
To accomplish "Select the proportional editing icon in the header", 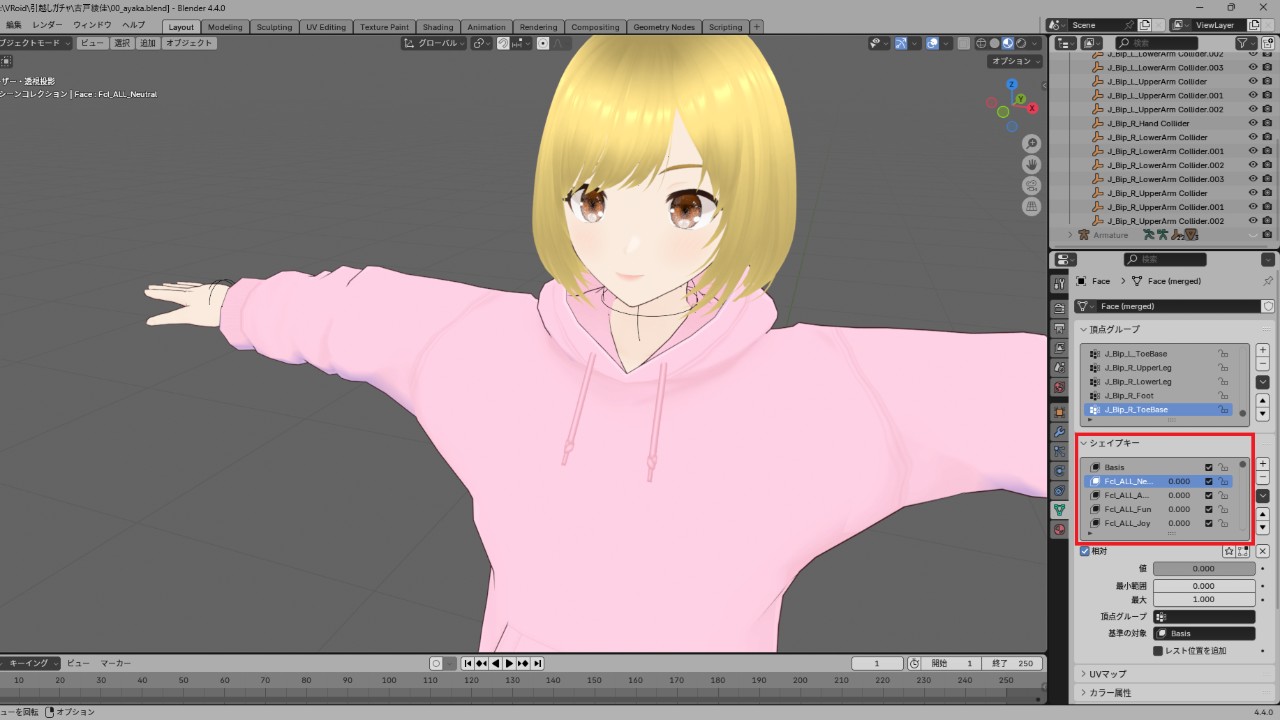I will tap(542, 43).
